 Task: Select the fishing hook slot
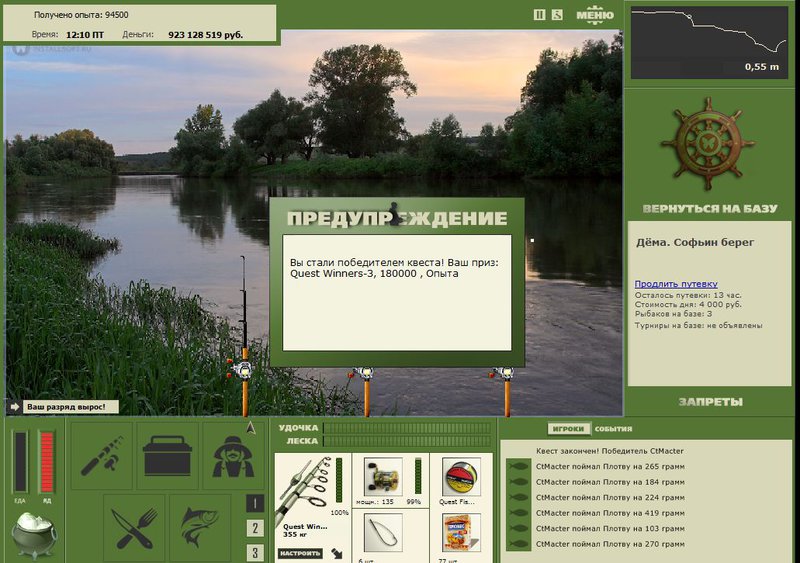(x=383, y=533)
